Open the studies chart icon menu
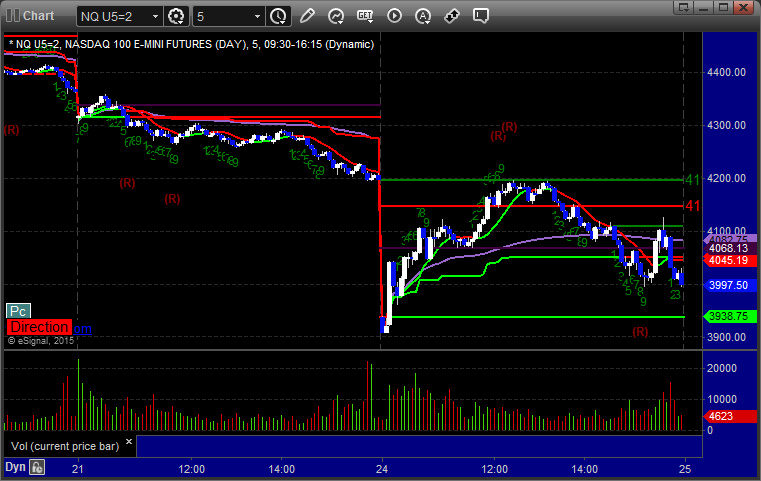The image size is (761, 481). point(336,16)
